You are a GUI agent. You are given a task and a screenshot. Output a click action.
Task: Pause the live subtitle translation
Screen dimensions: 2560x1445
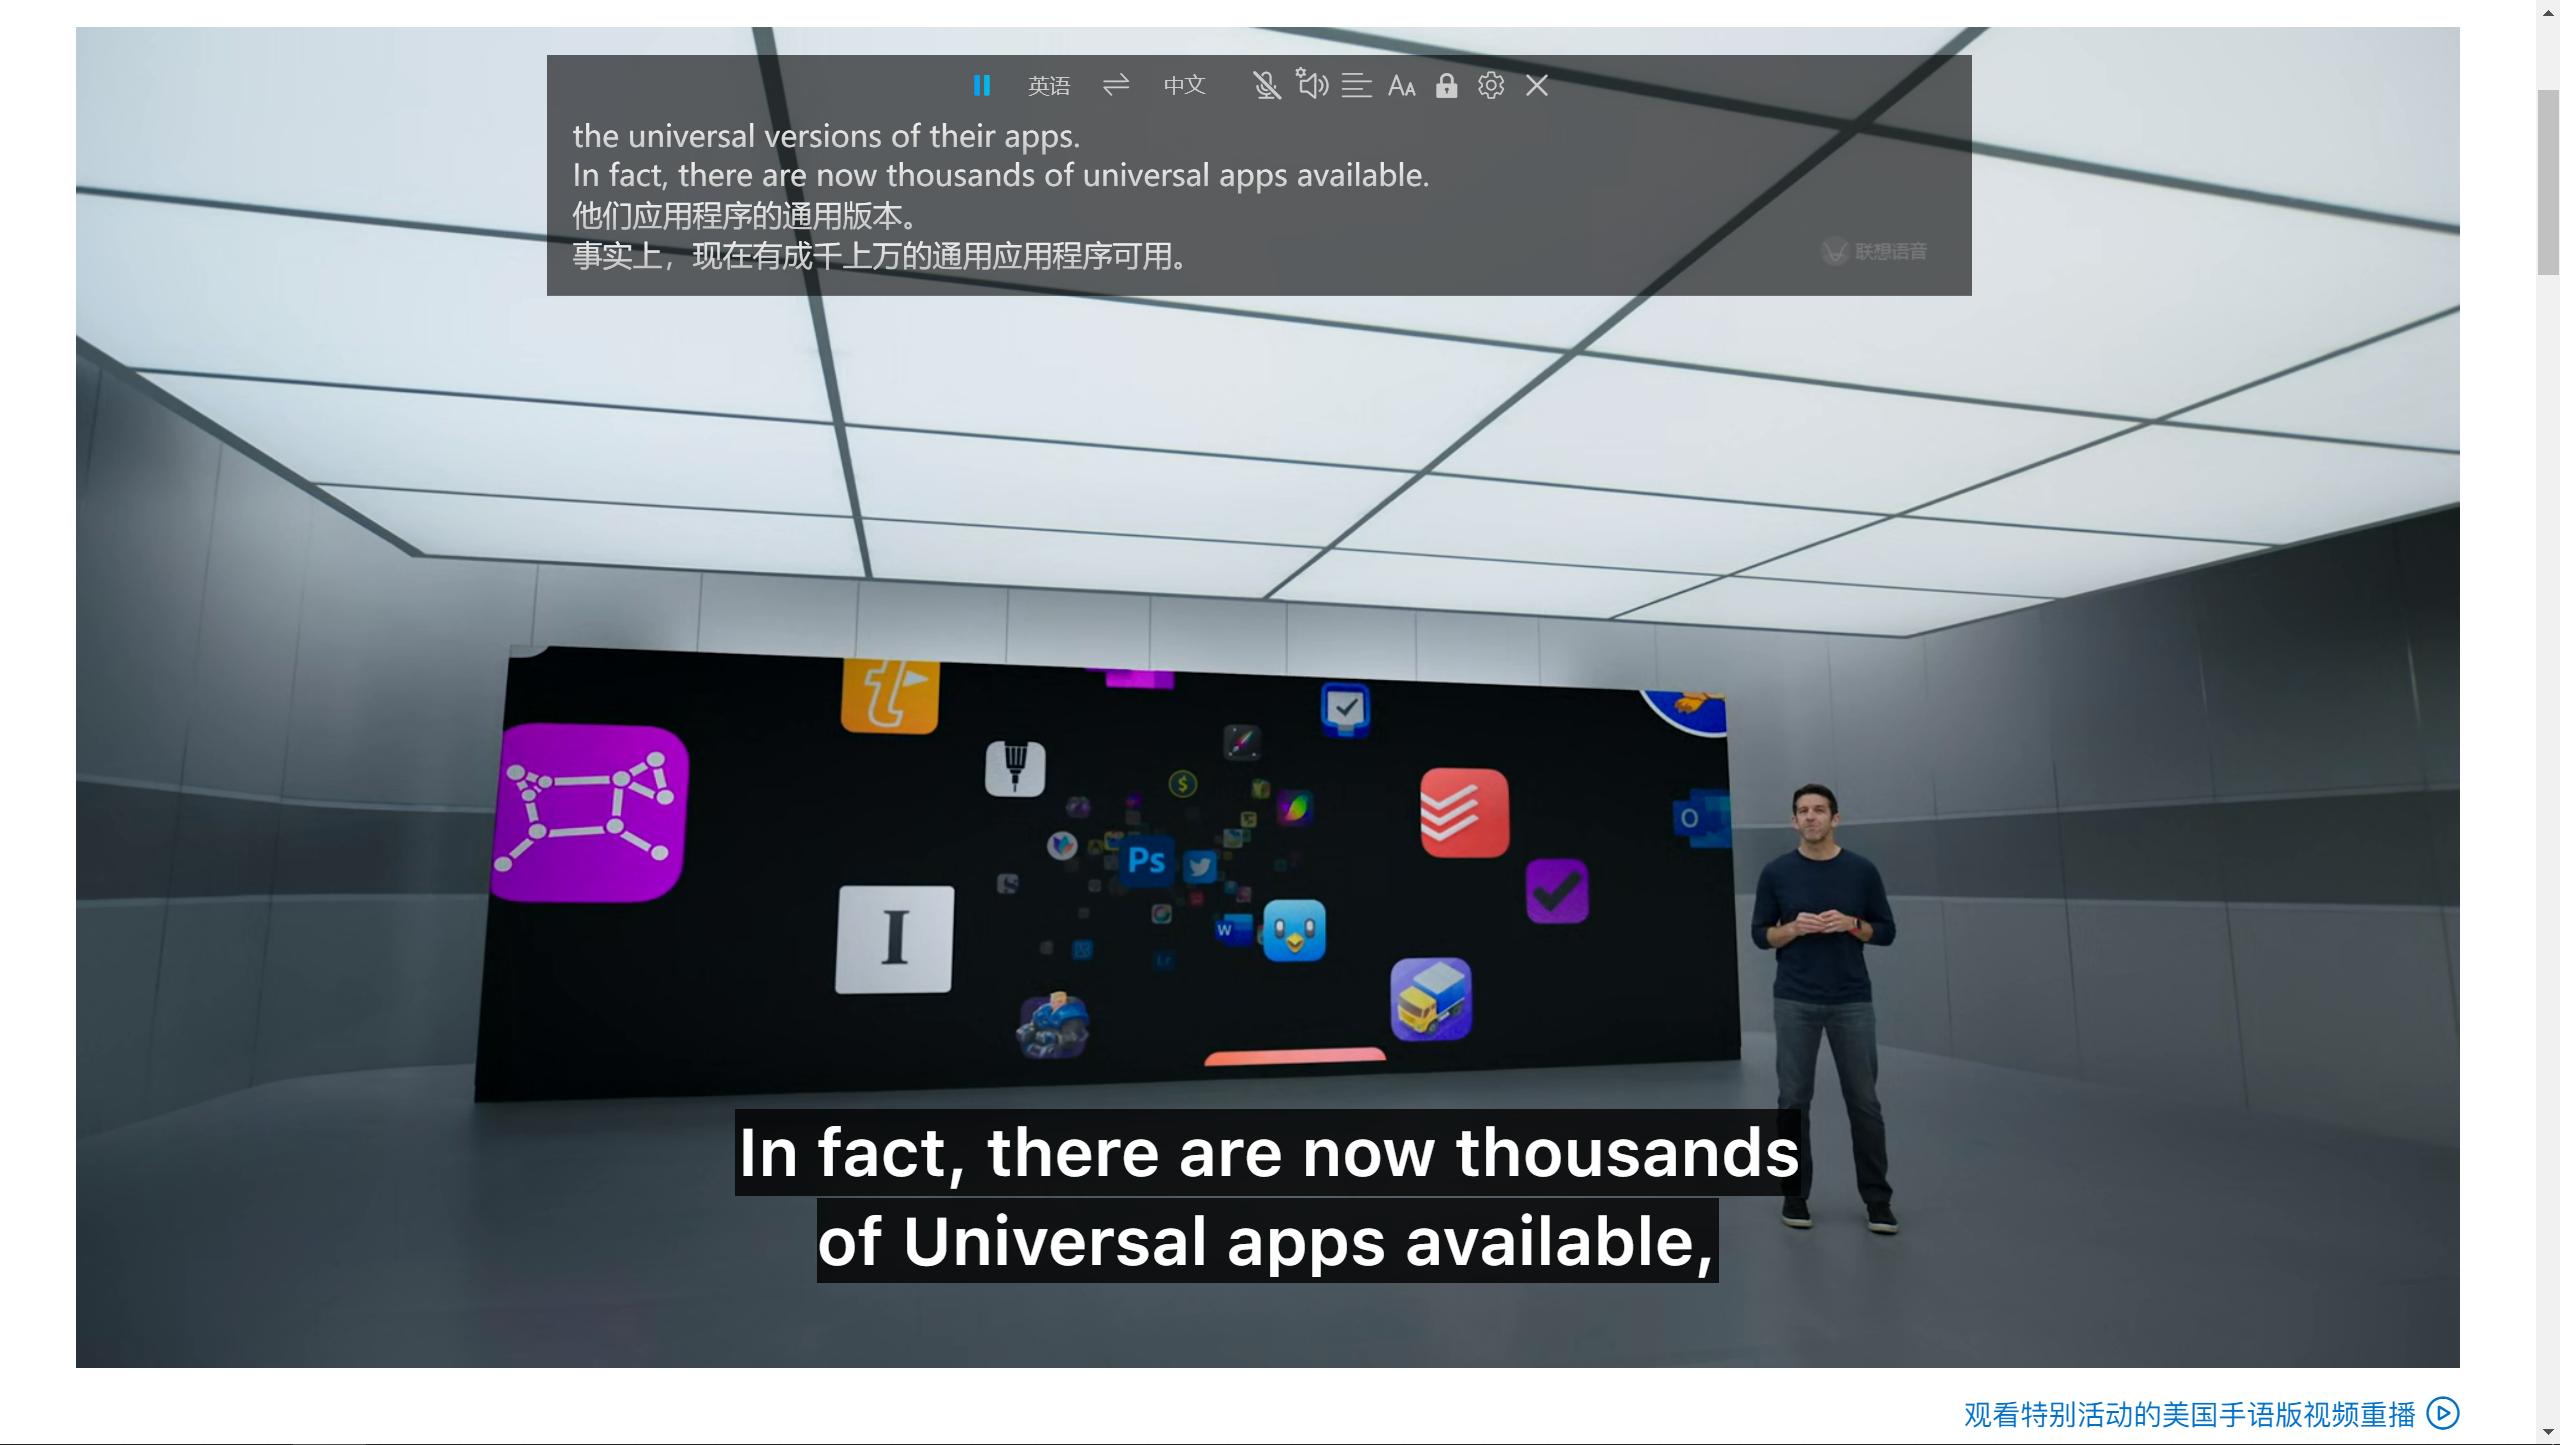(981, 86)
